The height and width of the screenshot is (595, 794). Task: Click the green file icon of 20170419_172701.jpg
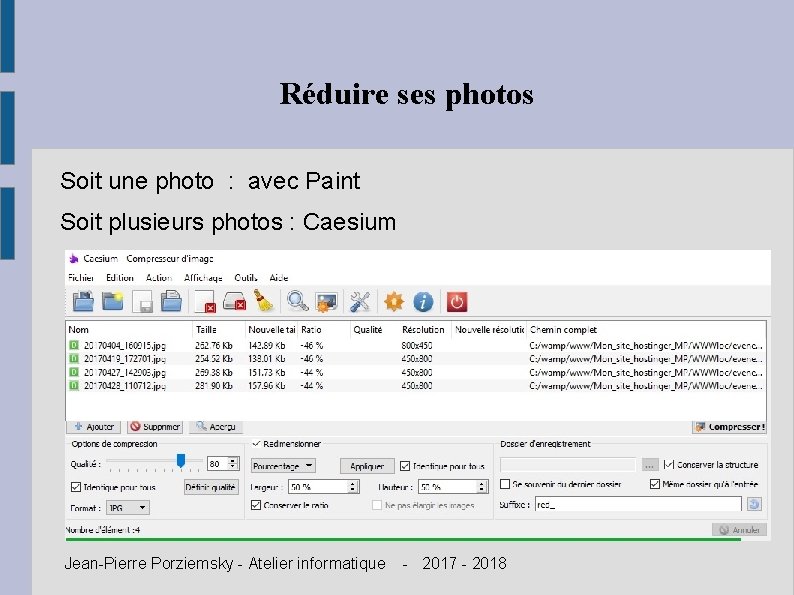point(74,359)
